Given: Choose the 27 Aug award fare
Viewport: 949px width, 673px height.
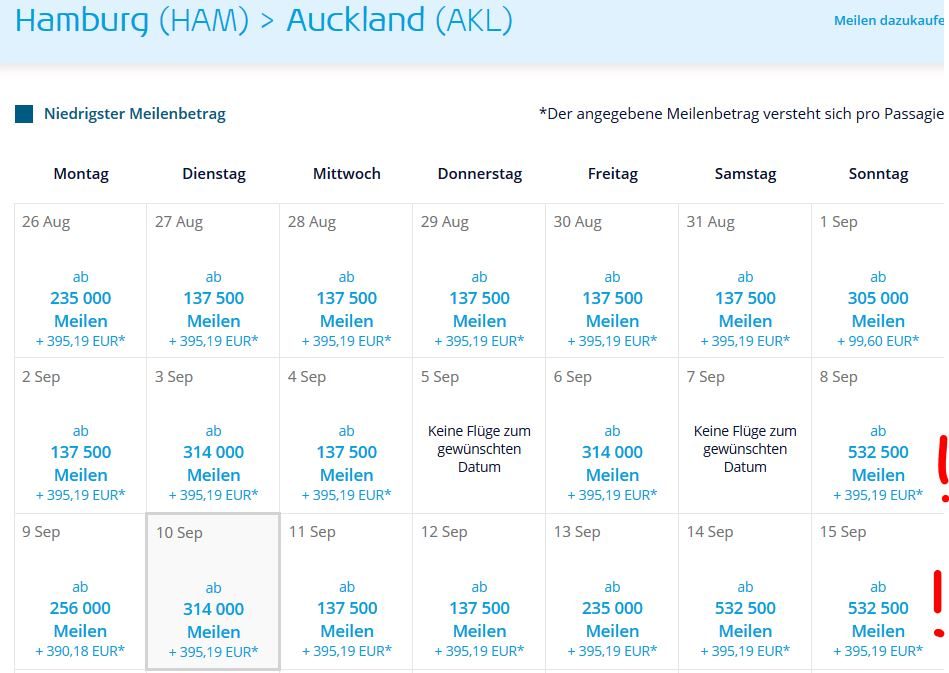Looking at the screenshot, I should 213,281.
